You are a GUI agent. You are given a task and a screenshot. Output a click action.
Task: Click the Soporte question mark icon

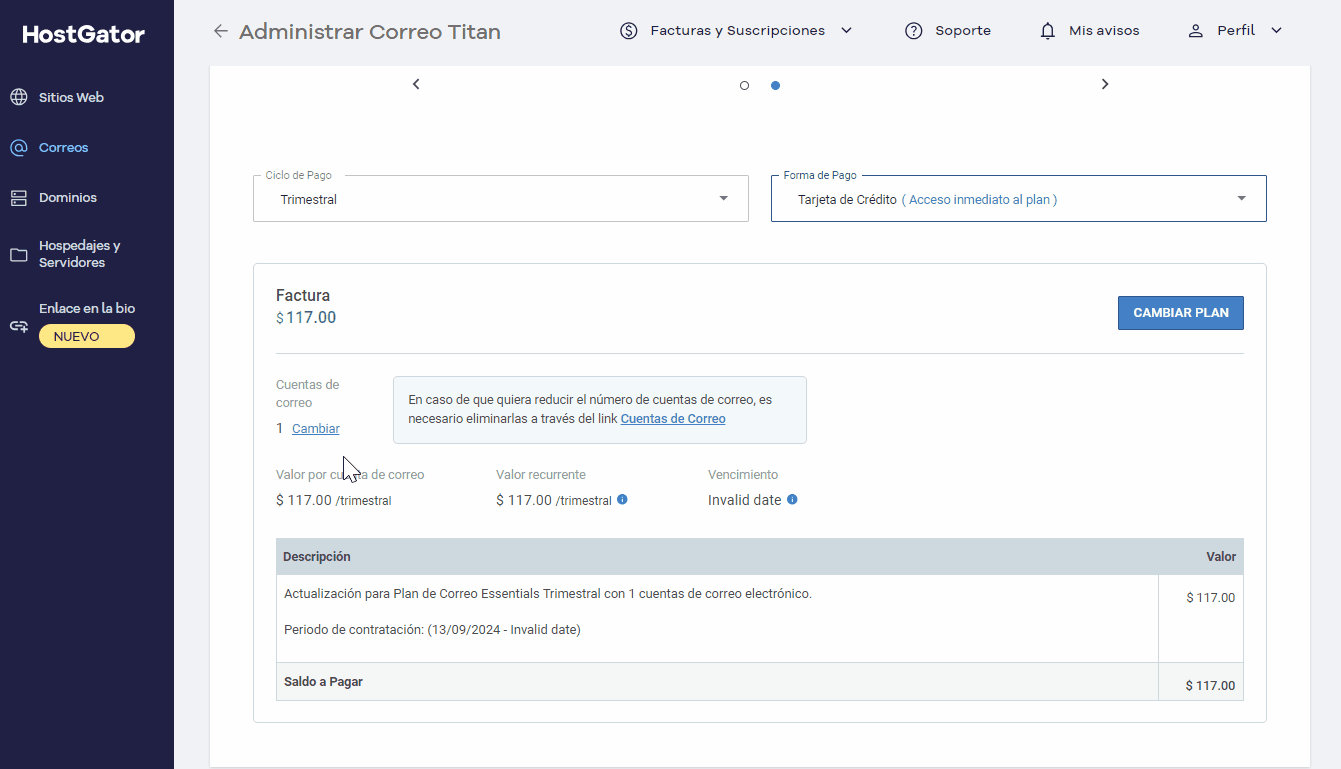tap(913, 31)
